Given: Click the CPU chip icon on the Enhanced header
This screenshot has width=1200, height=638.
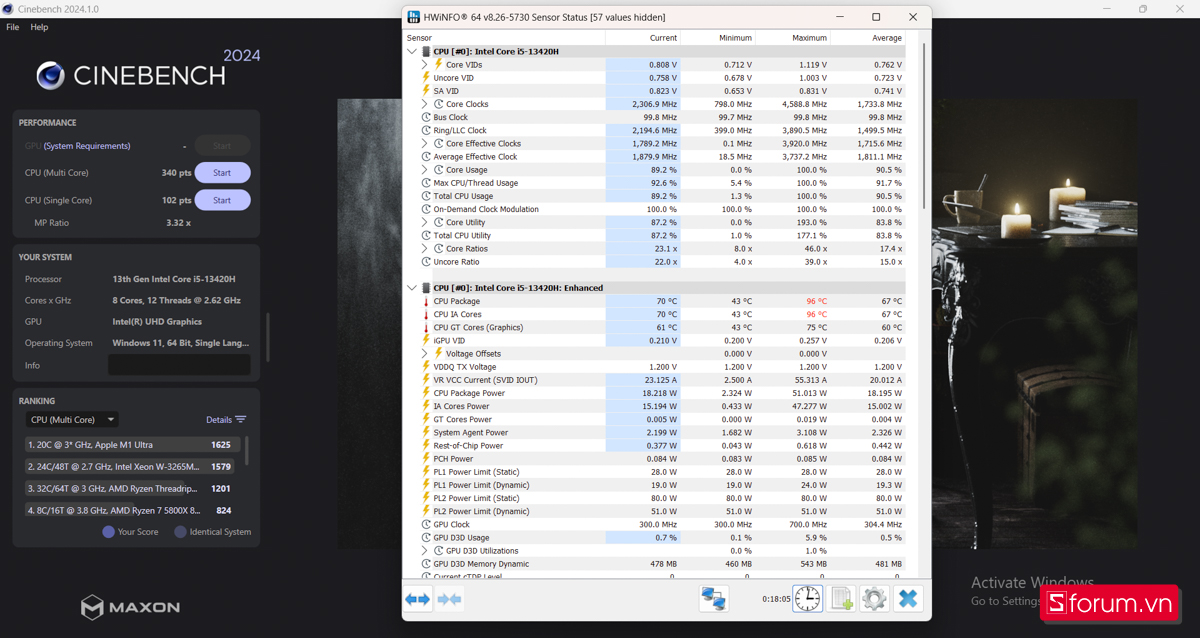Looking at the screenshot, I should pos(426,288).
